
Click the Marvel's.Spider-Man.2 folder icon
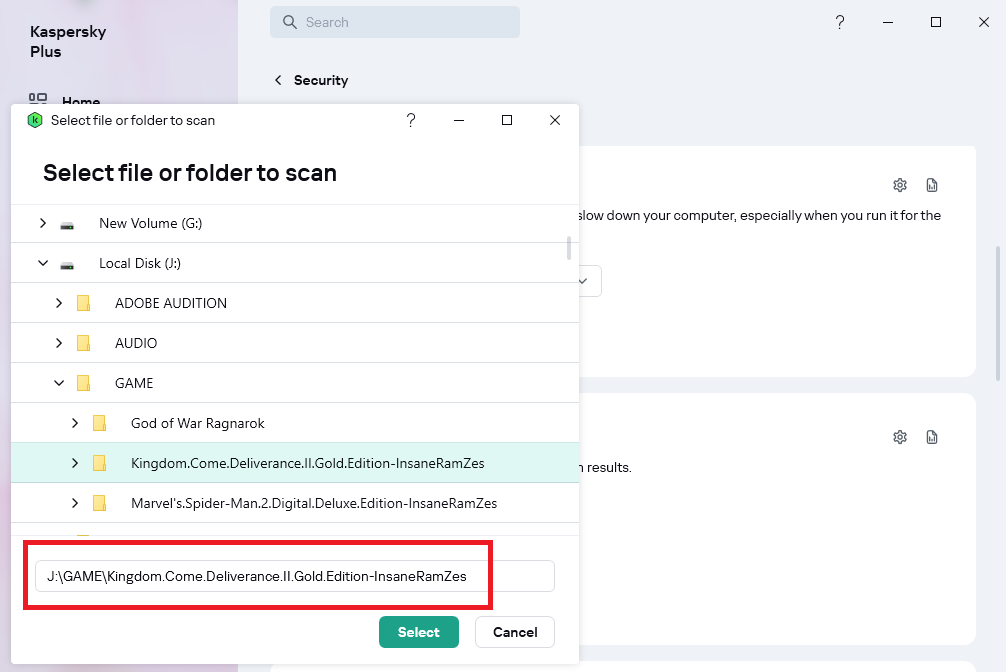point(99,503)
